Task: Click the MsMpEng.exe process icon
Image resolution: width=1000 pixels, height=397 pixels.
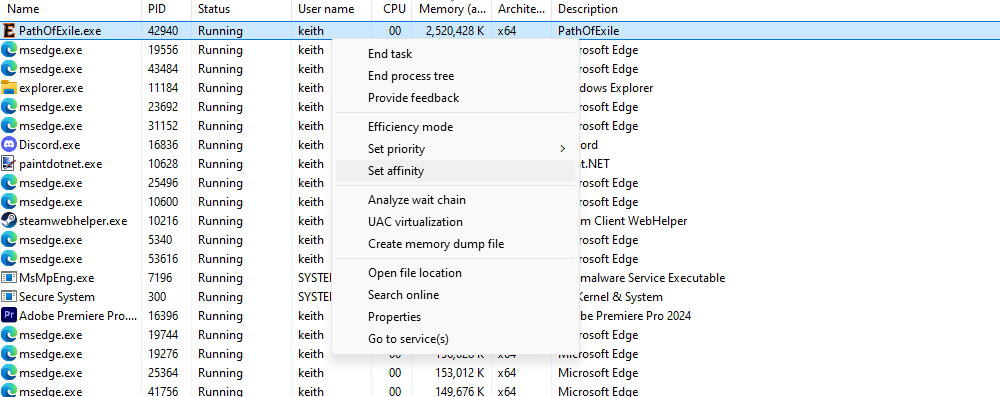Action: coord(9,278)
